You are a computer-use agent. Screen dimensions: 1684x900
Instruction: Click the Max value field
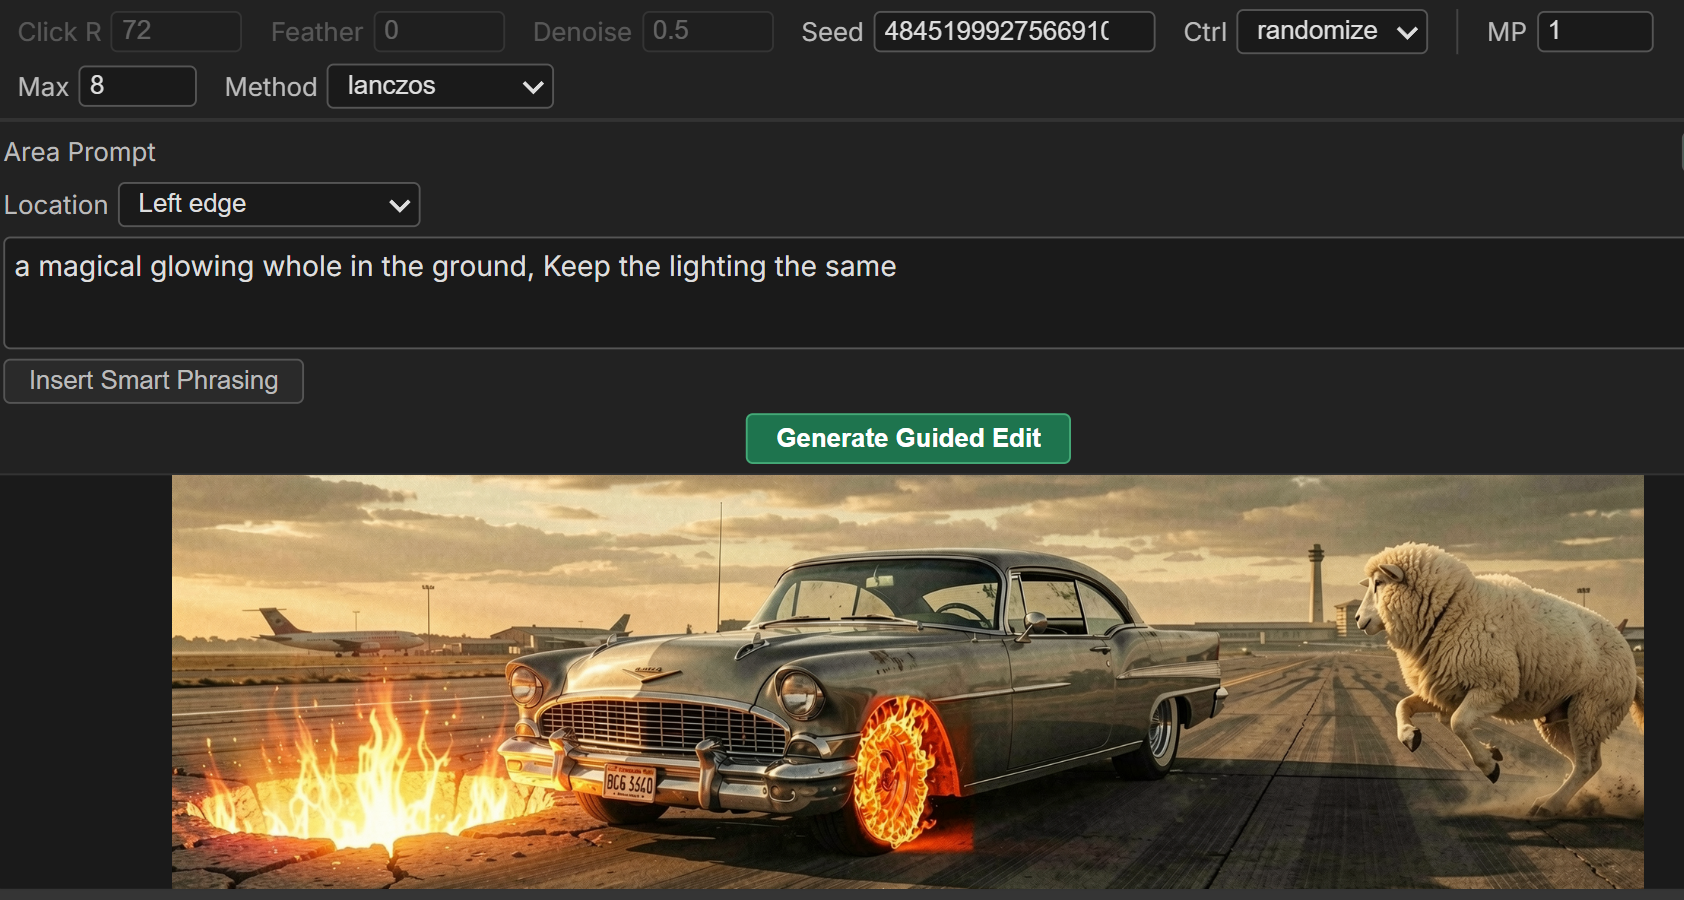point(138,86)
